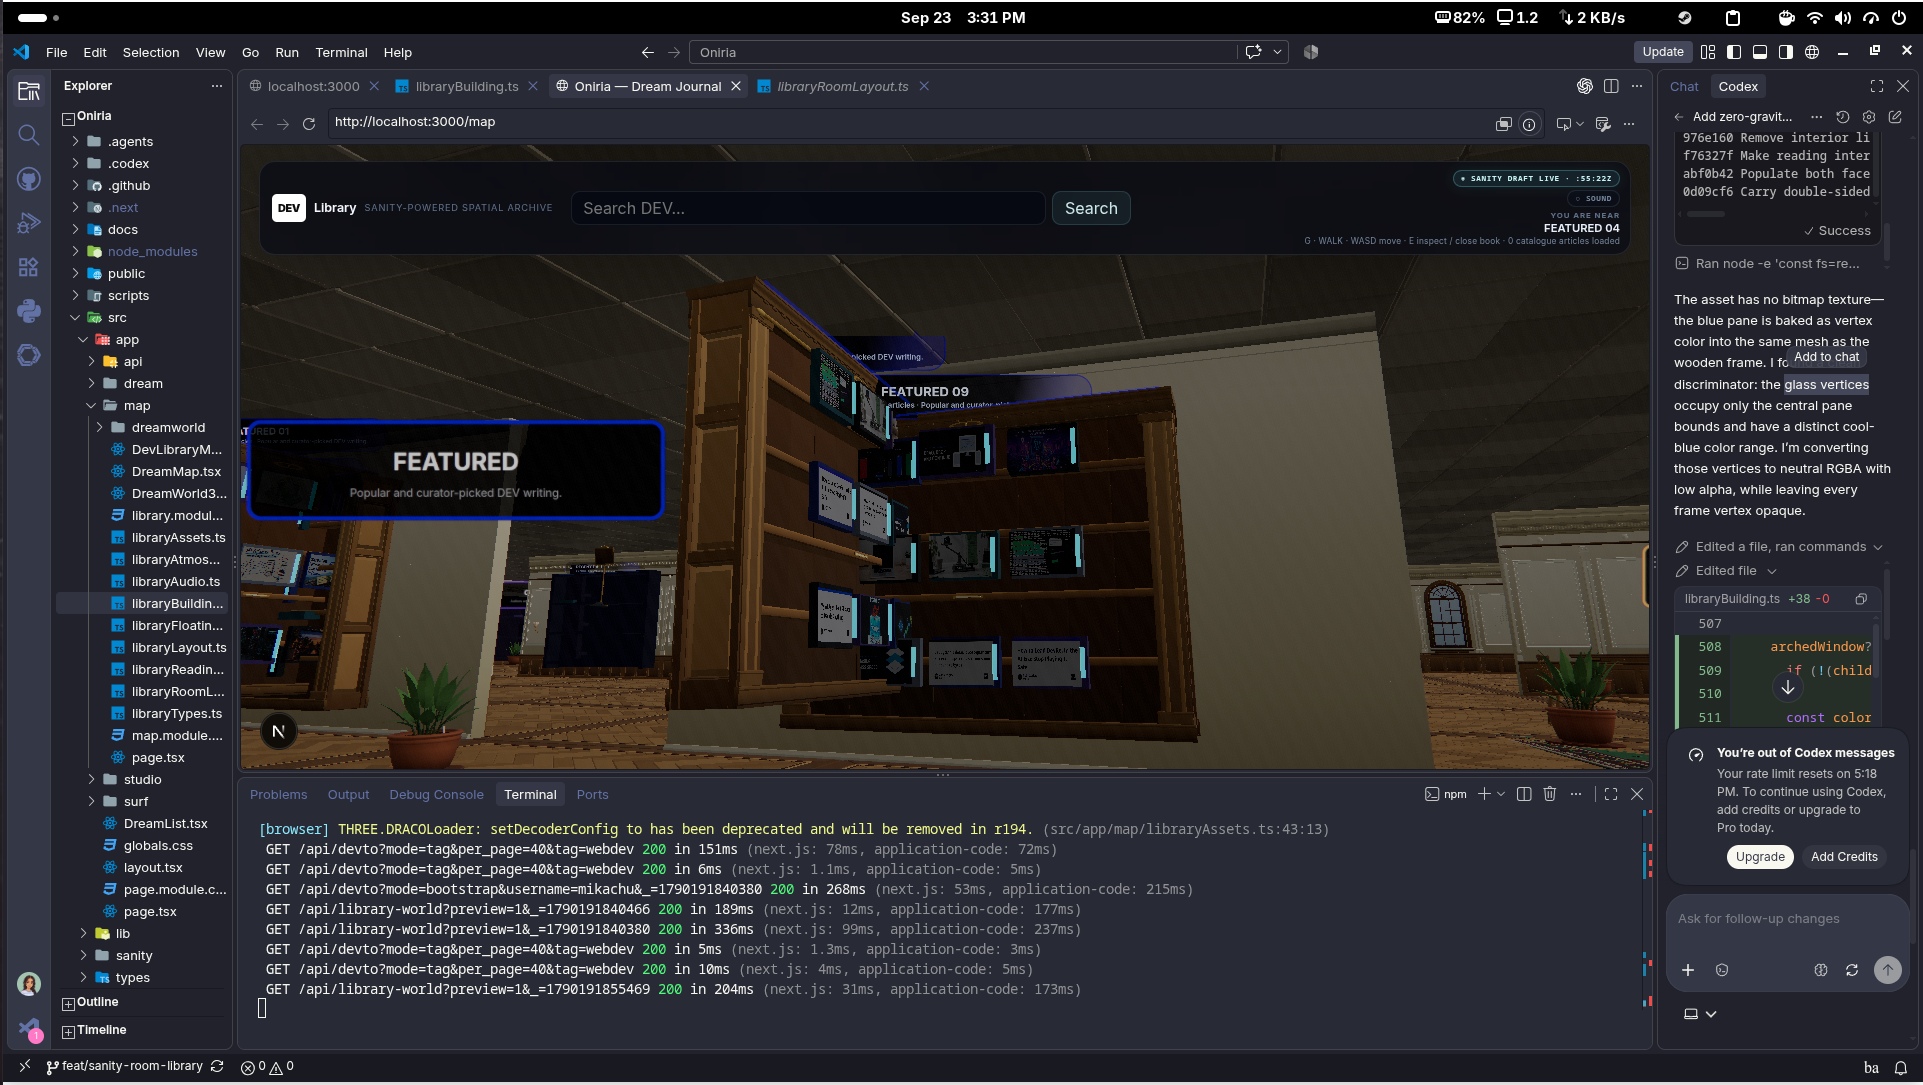Viewport: 1923px width, 1085px height.
Task: Open Codex settings gear
Action: click(x=1869, y=117)
